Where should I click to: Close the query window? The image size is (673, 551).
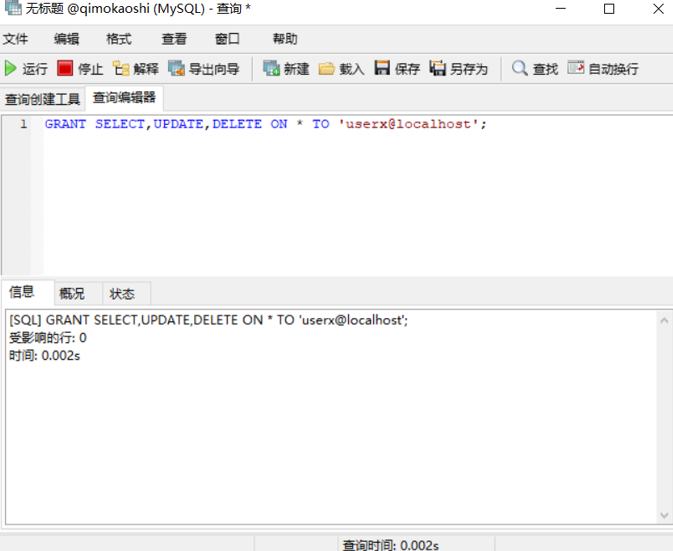(658, 9)
